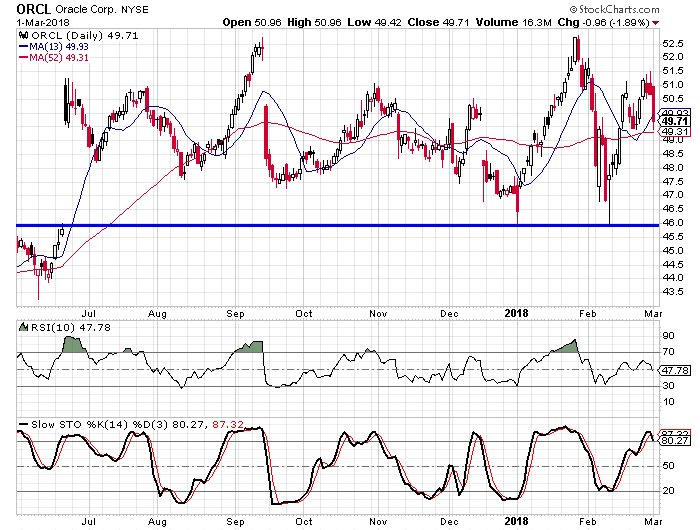700x530 pixels.
Task: Click the Low 49.42 value
Action: click(375, 22)
